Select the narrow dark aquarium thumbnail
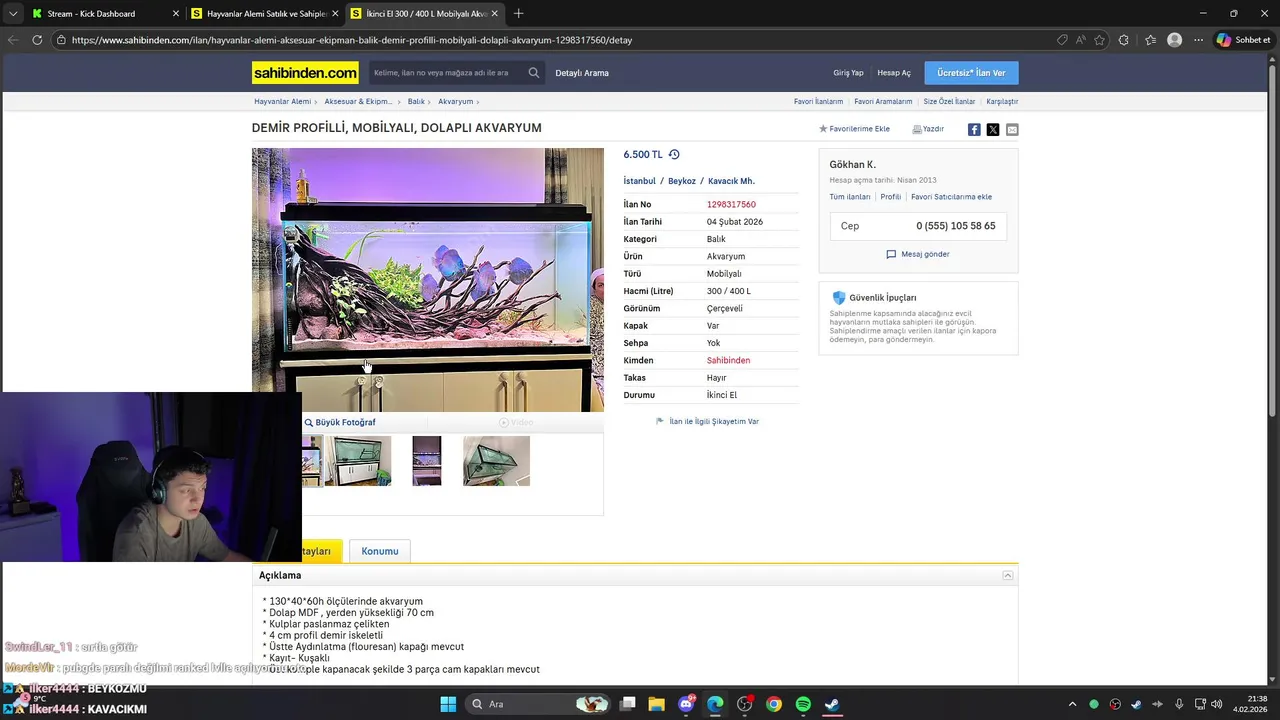Screen dimensions: 1280x720 tap(427, 461)
